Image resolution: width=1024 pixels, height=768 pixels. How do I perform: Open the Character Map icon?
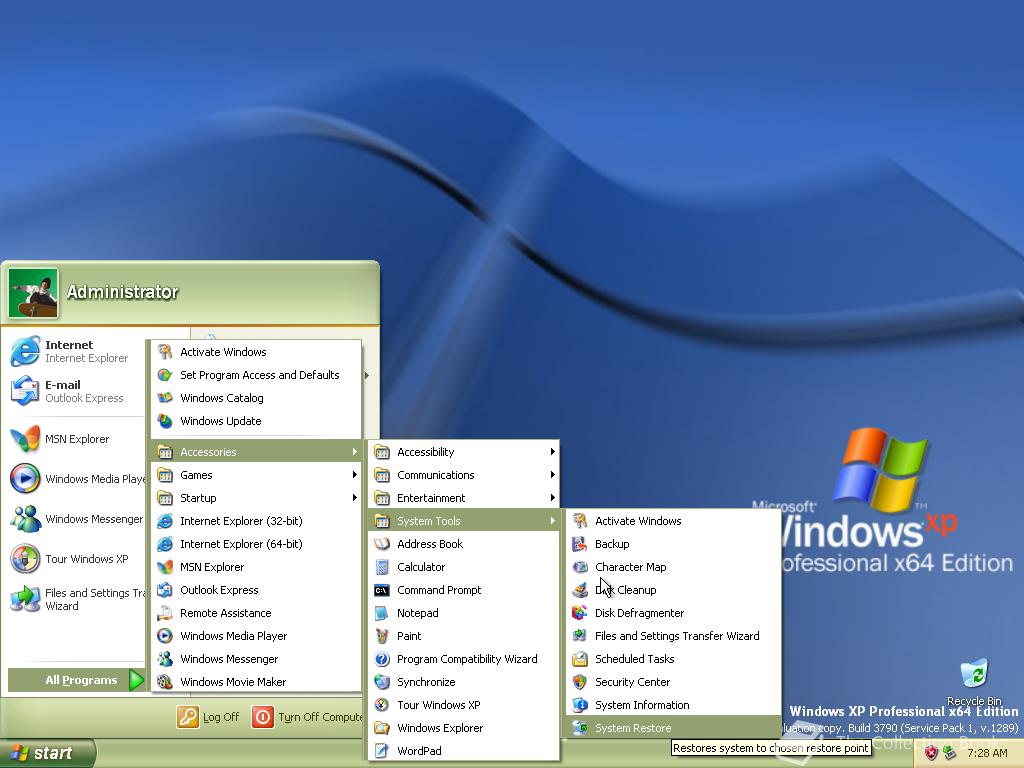tap(579, 567)
